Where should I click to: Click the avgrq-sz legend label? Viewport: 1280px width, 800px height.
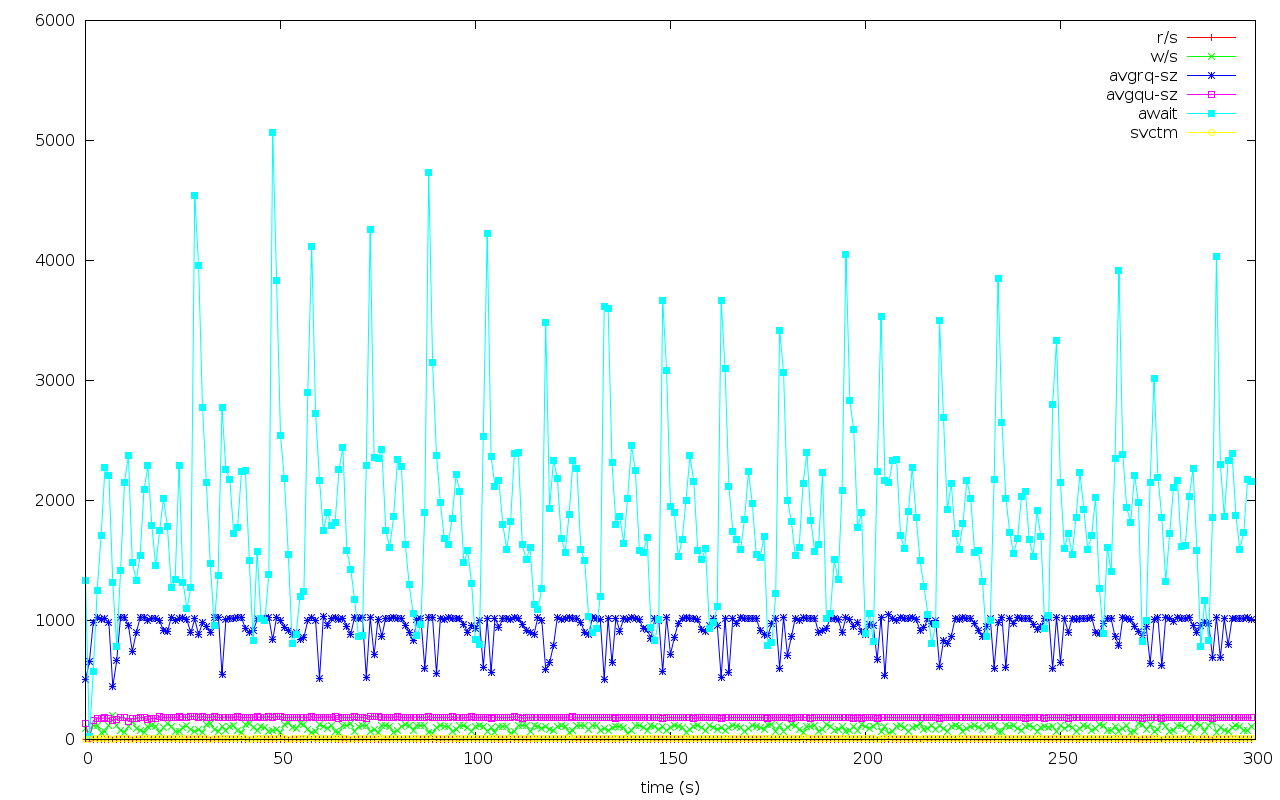click(x=1143, y=75)
